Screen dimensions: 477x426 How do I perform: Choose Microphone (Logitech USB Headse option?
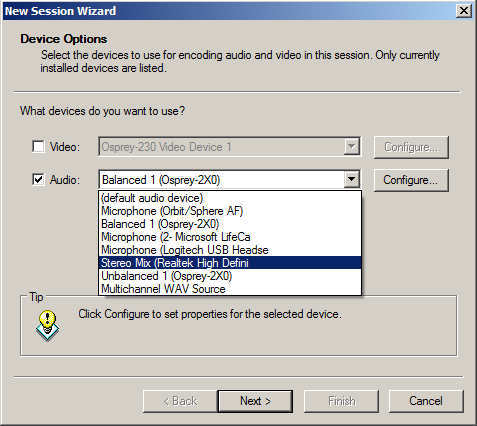(x=230, y=250)
